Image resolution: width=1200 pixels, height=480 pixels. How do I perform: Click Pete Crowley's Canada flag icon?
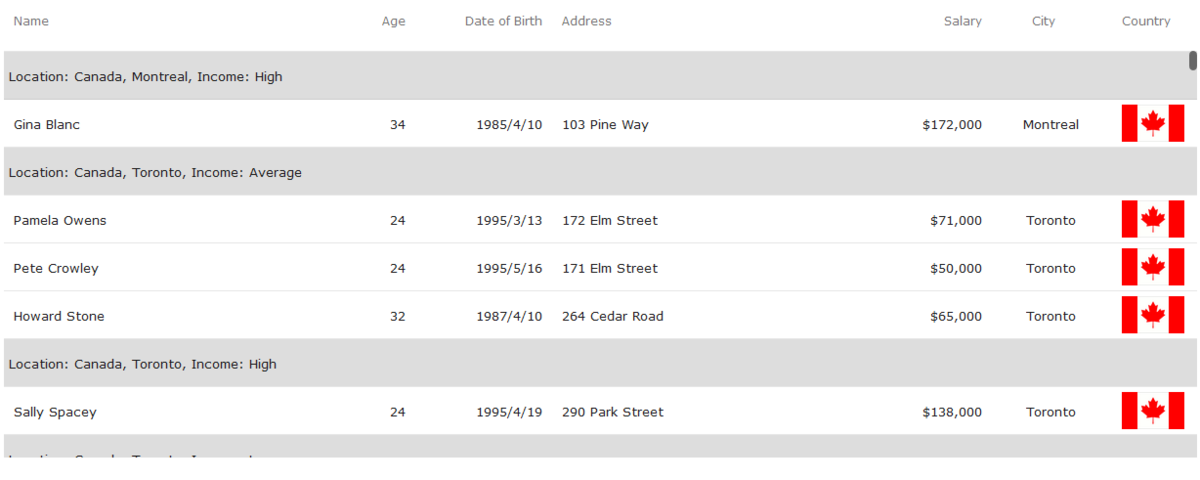pos(1152,268)
